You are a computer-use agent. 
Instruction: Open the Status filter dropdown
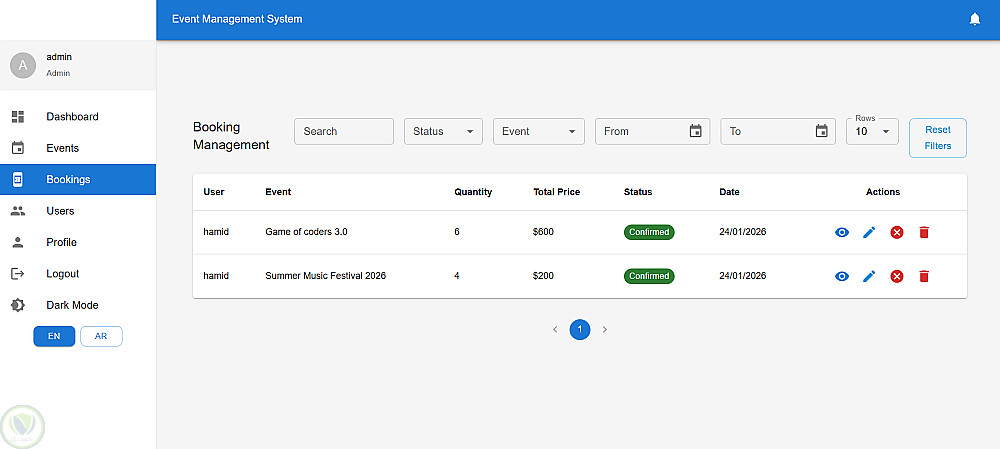point(443,131)
